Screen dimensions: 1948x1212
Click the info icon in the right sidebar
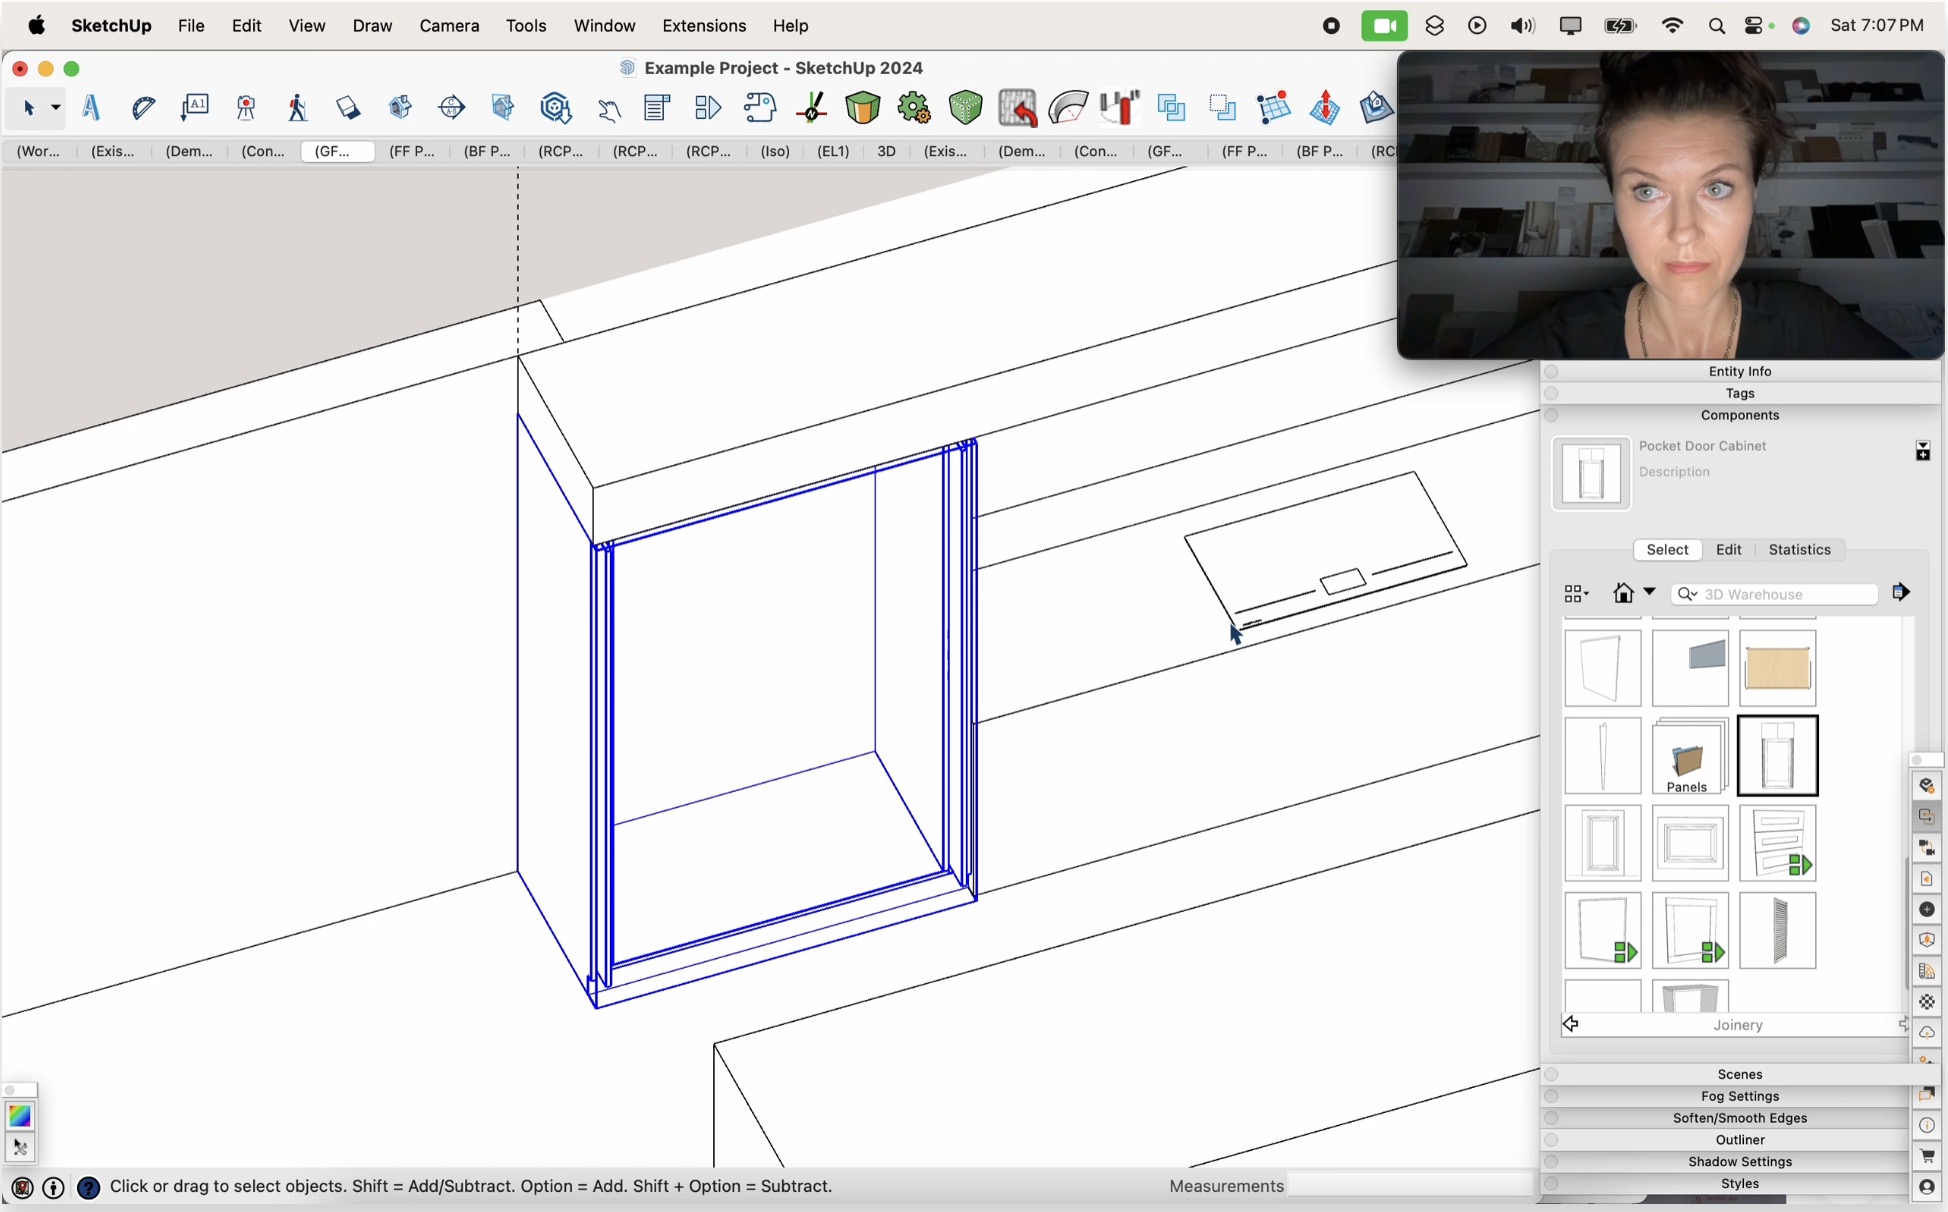(1927, 1125)
